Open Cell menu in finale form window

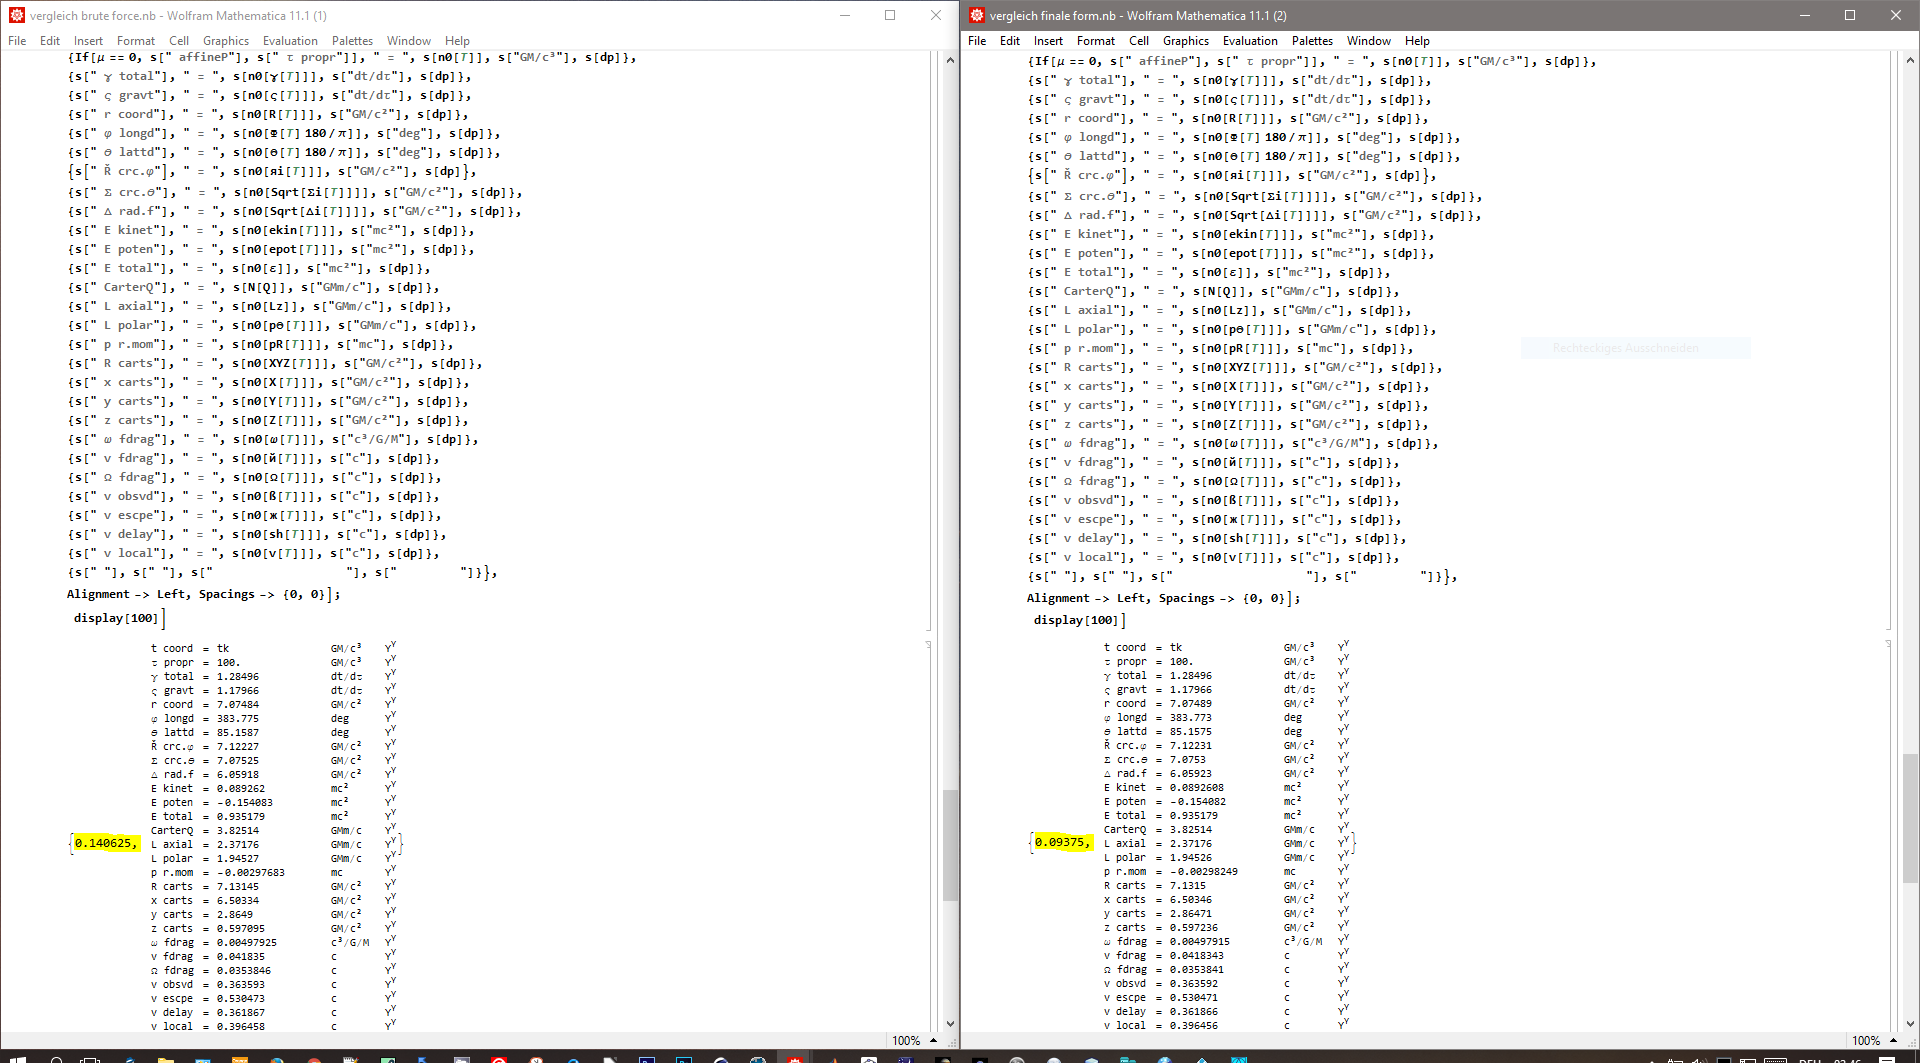(1139, 41)
